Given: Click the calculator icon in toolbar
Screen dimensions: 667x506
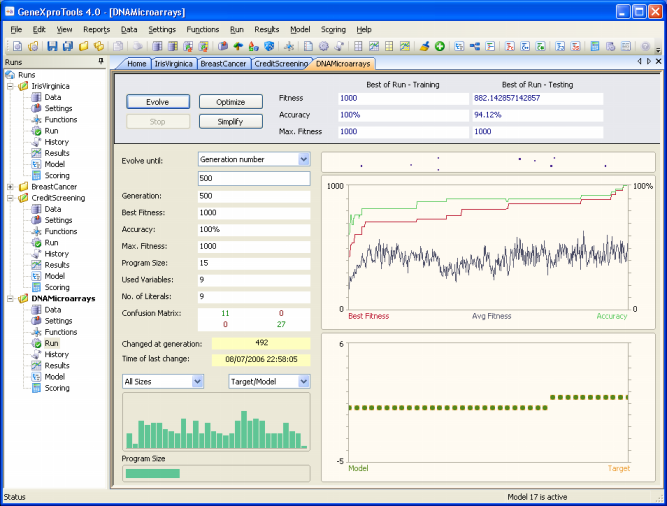Looking at the screenshot, I should (595, 46).
